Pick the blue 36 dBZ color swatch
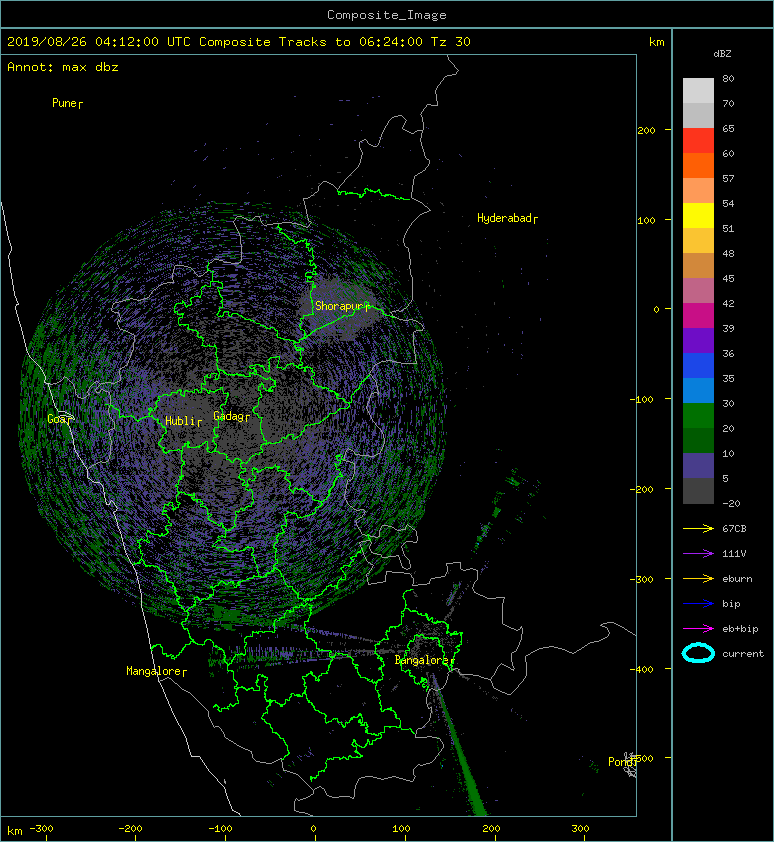Screen dimensions: 774x842 pyautogui.click(x=698, y=366)
